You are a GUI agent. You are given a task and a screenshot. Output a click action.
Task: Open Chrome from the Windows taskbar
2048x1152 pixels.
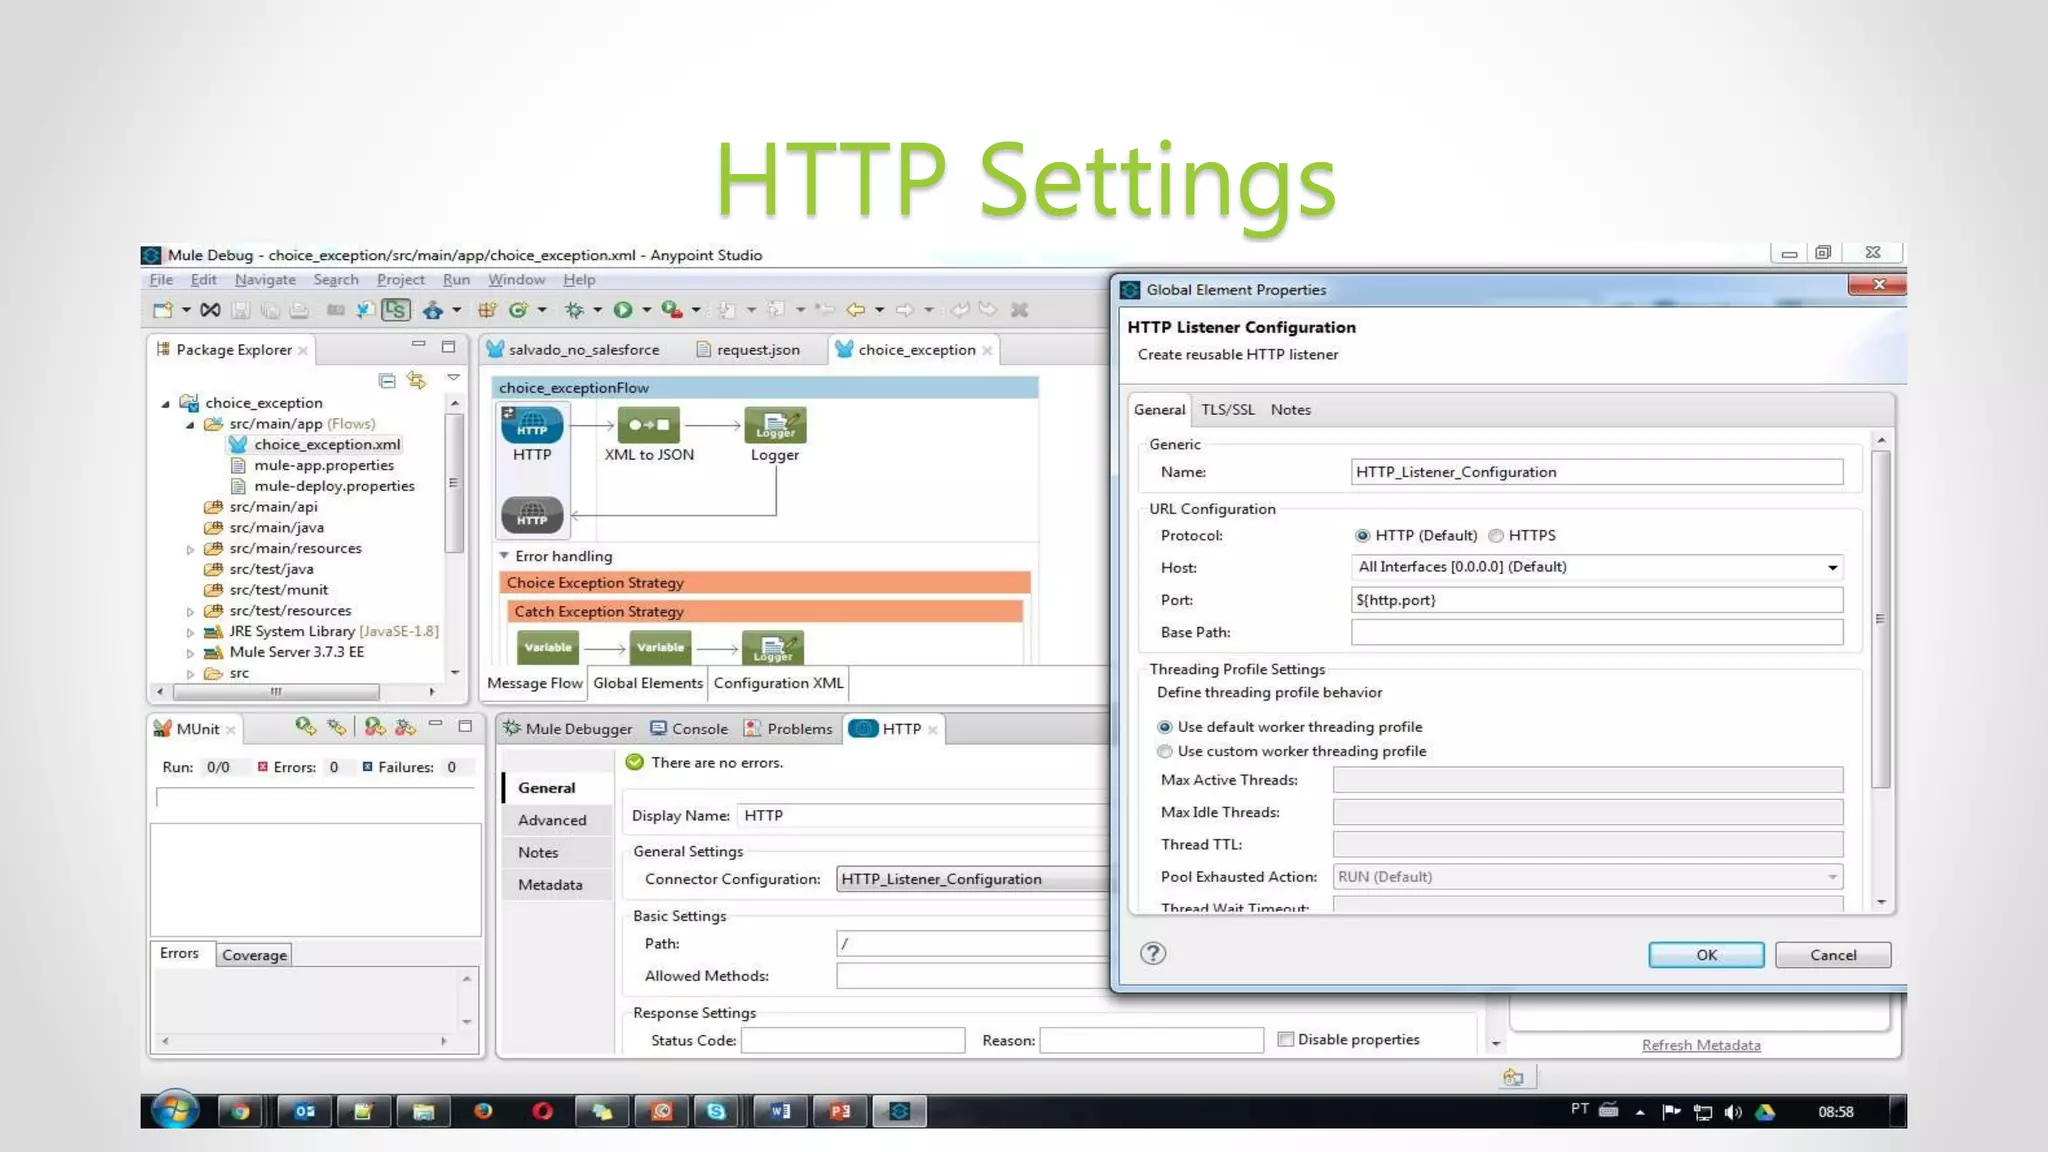click(240, 1111)
